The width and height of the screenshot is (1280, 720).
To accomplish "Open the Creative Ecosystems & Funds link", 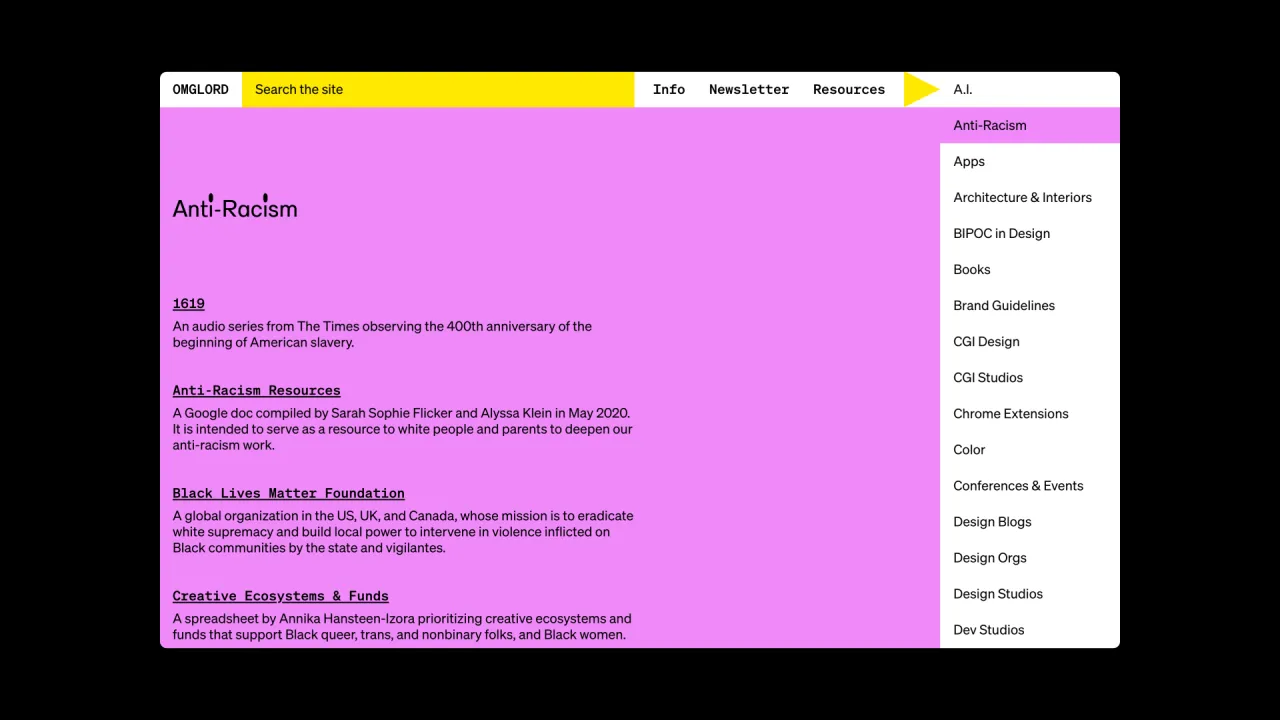I will [x=280, y=597].
